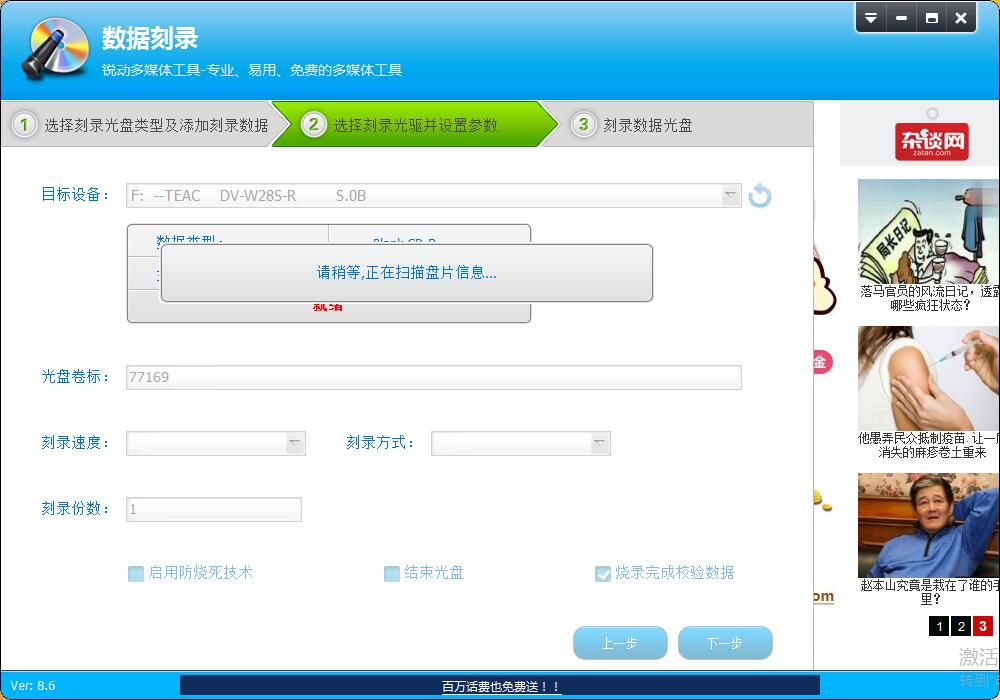Minimize the window with the dash icon
This screenshot has height=700, width=1000.
901,18
